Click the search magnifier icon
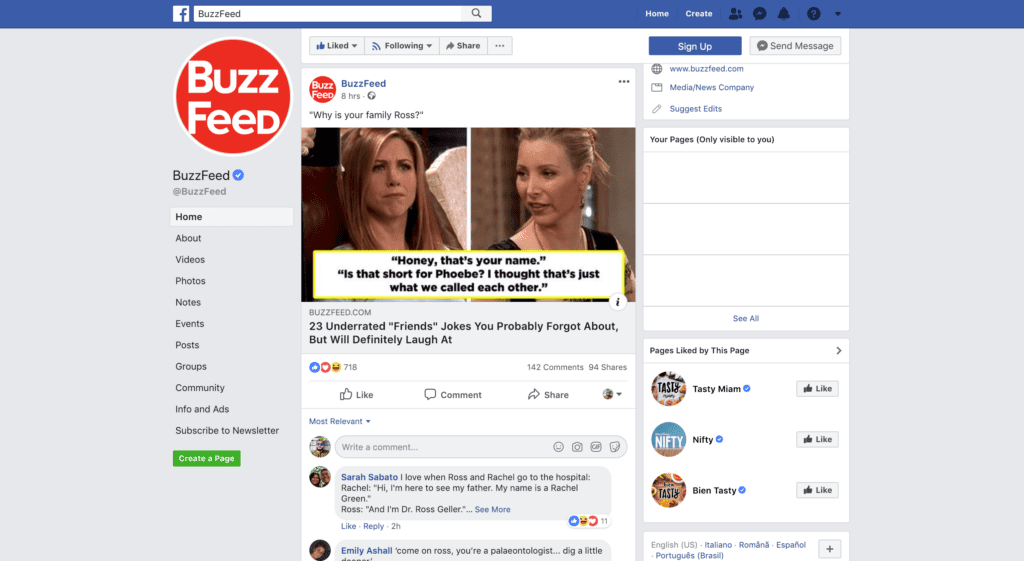 (x=476, y=13)
